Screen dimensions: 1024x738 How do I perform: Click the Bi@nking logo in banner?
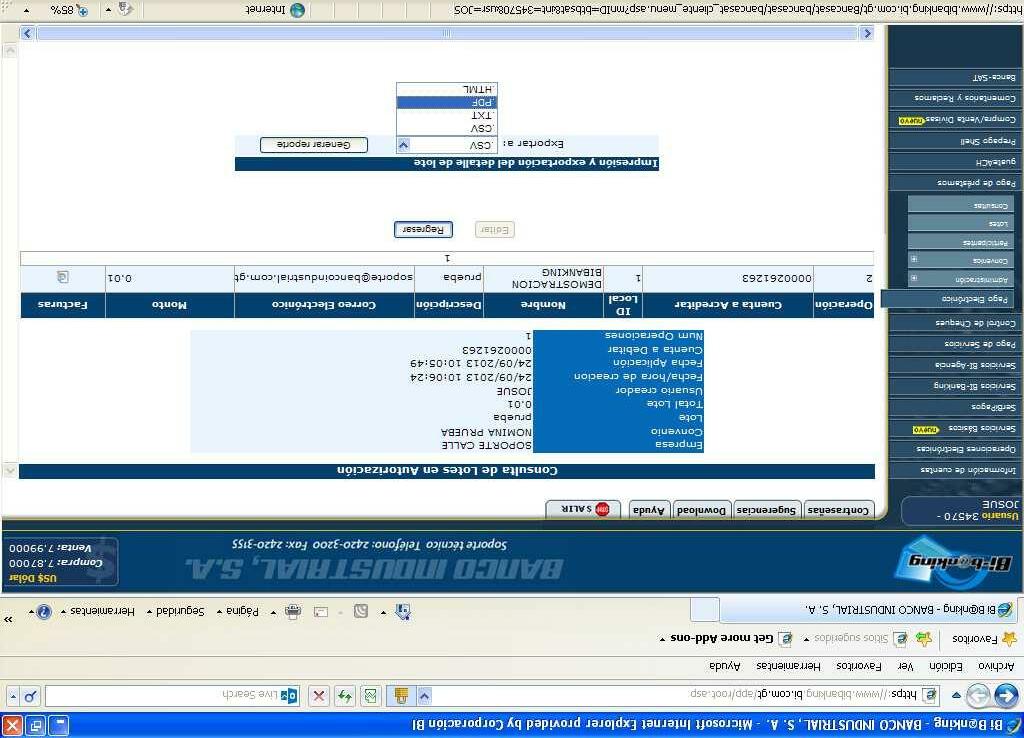[x=954, y=561]
